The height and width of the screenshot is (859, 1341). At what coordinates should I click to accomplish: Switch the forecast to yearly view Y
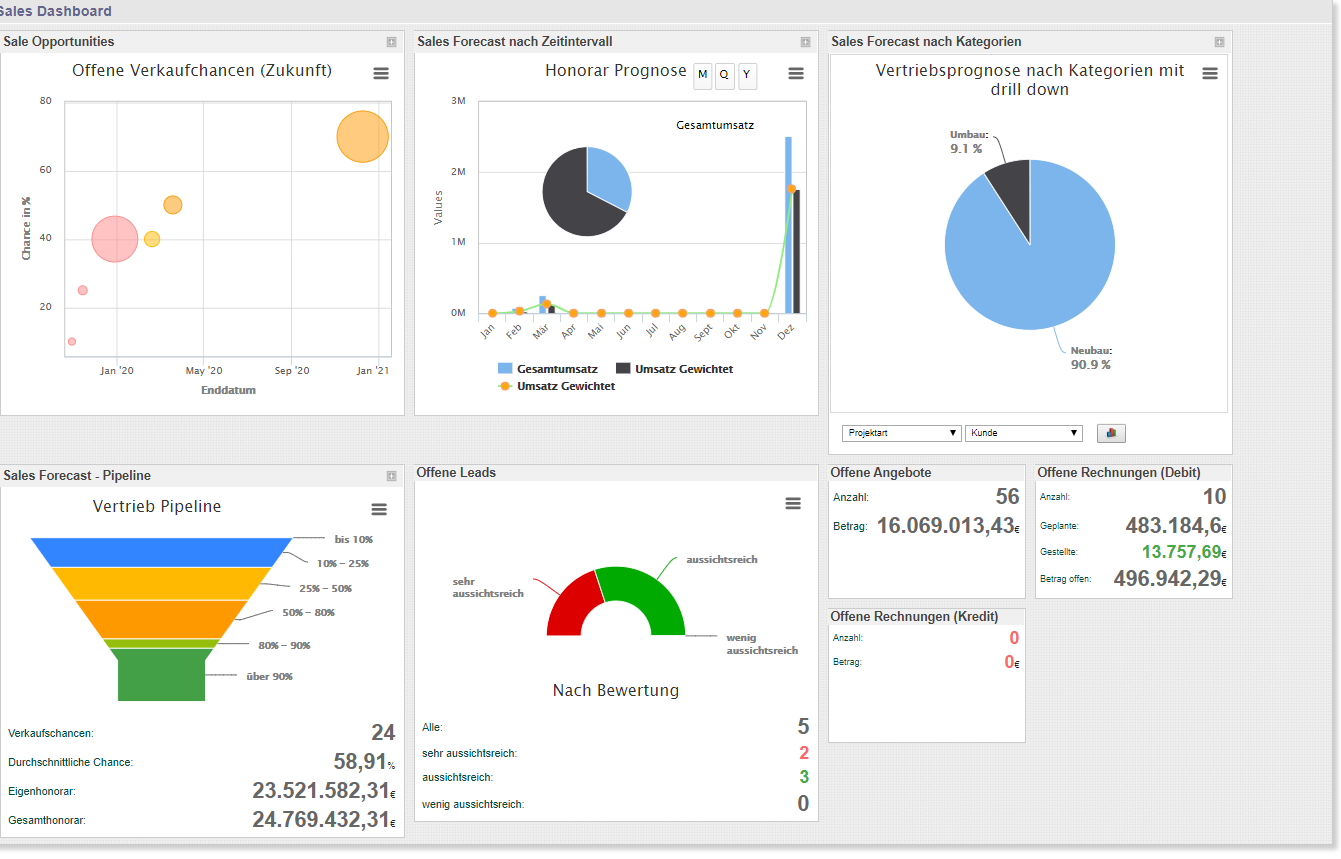tap(747, 76)
